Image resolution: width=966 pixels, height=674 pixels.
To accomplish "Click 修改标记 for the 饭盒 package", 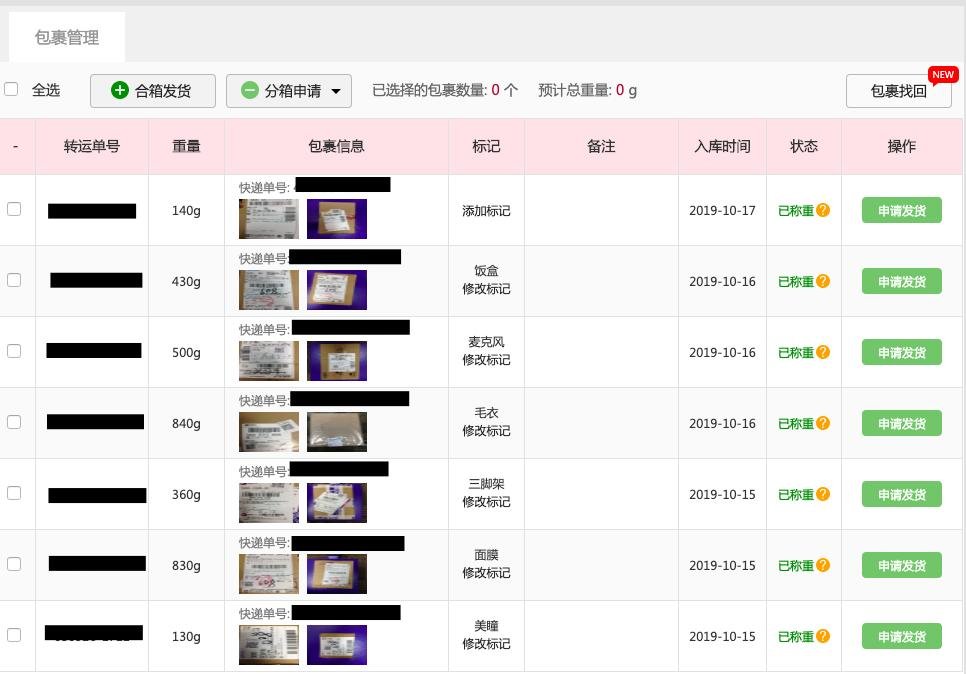I will click(x=486, y=289).
